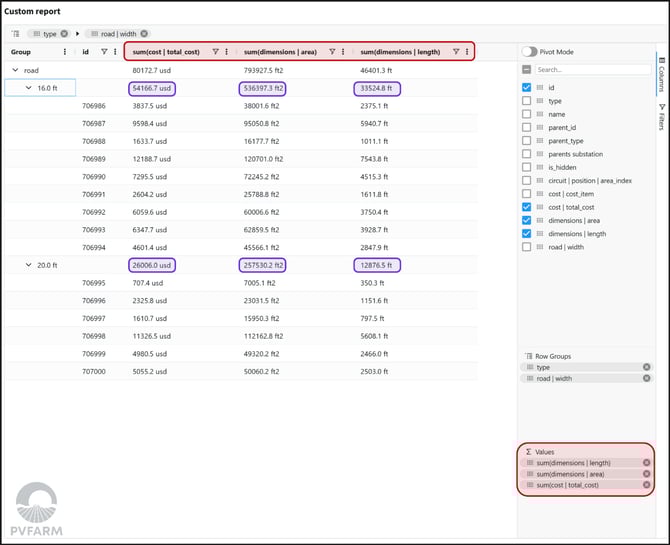Open menu for Group column header

tap(66, 52)
